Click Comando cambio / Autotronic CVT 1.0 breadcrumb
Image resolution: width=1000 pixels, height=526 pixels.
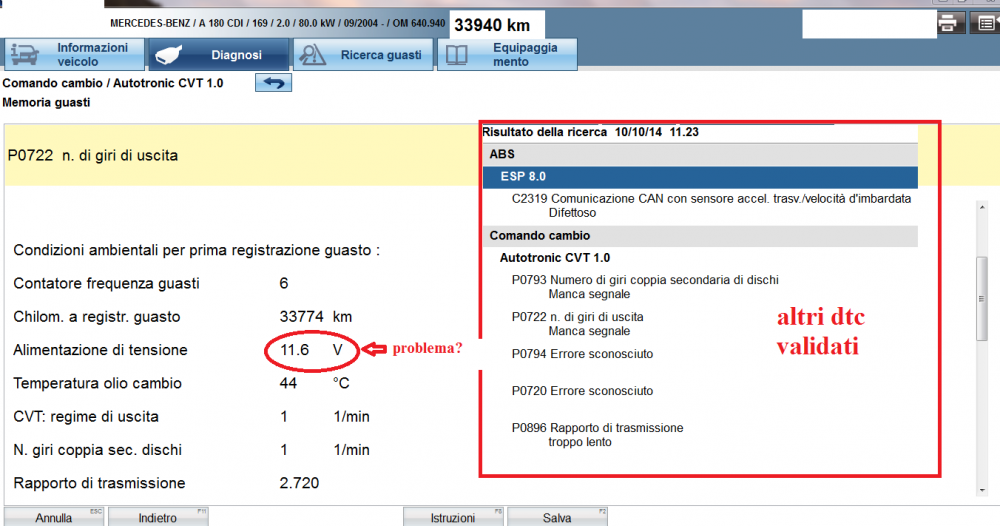pos(113,83)
